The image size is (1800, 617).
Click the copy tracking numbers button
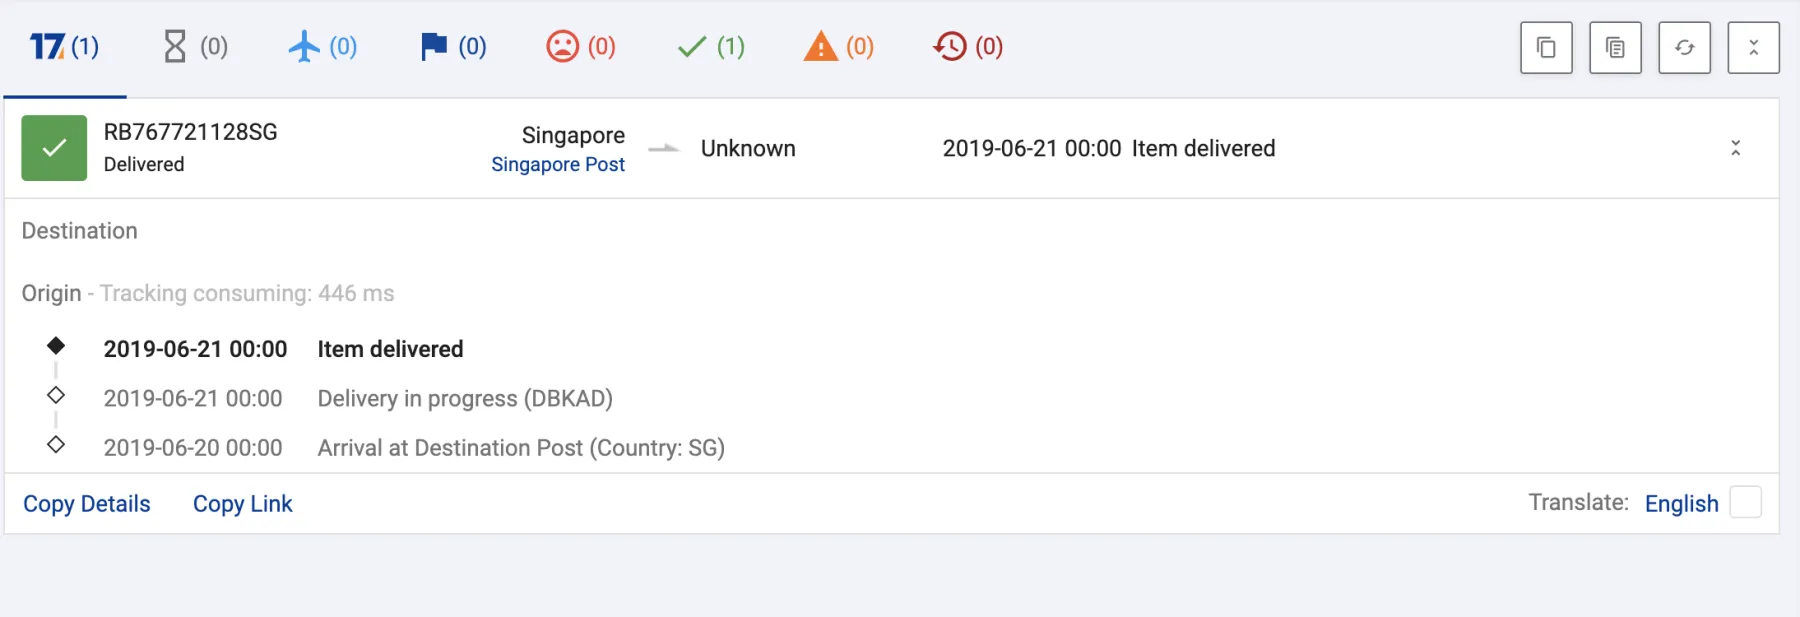1546,48
